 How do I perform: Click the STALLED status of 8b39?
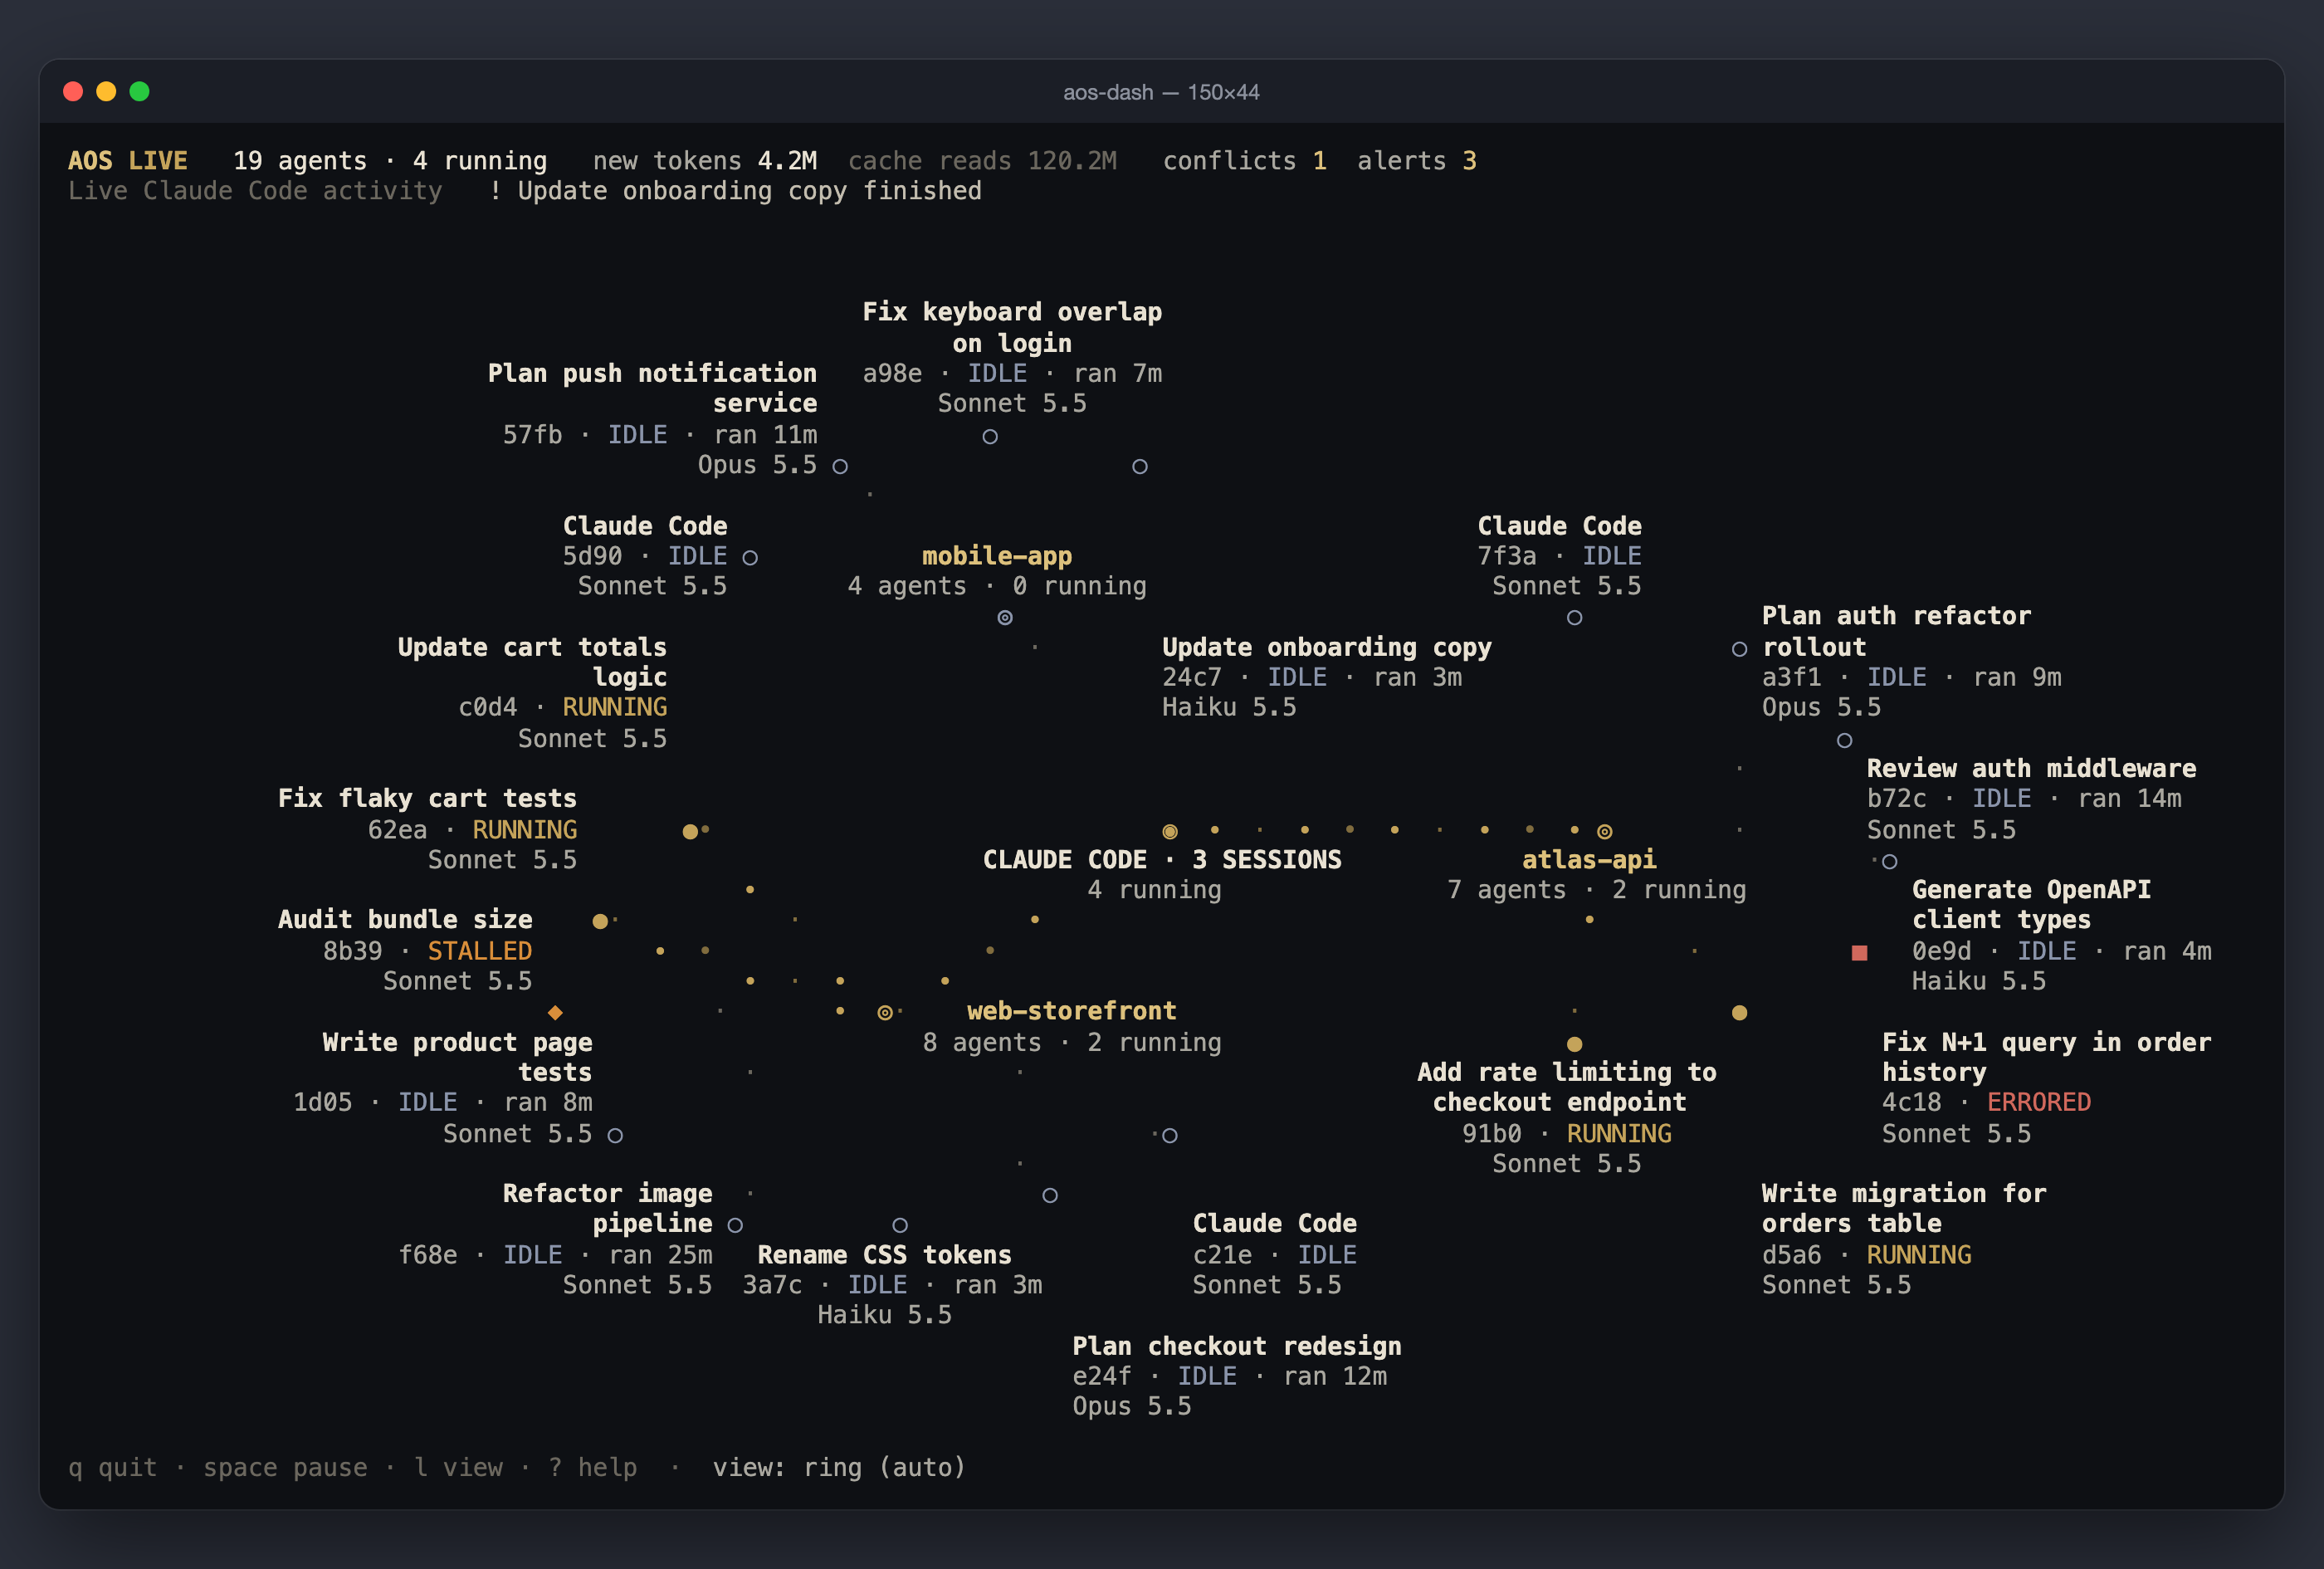click(479, 950)
